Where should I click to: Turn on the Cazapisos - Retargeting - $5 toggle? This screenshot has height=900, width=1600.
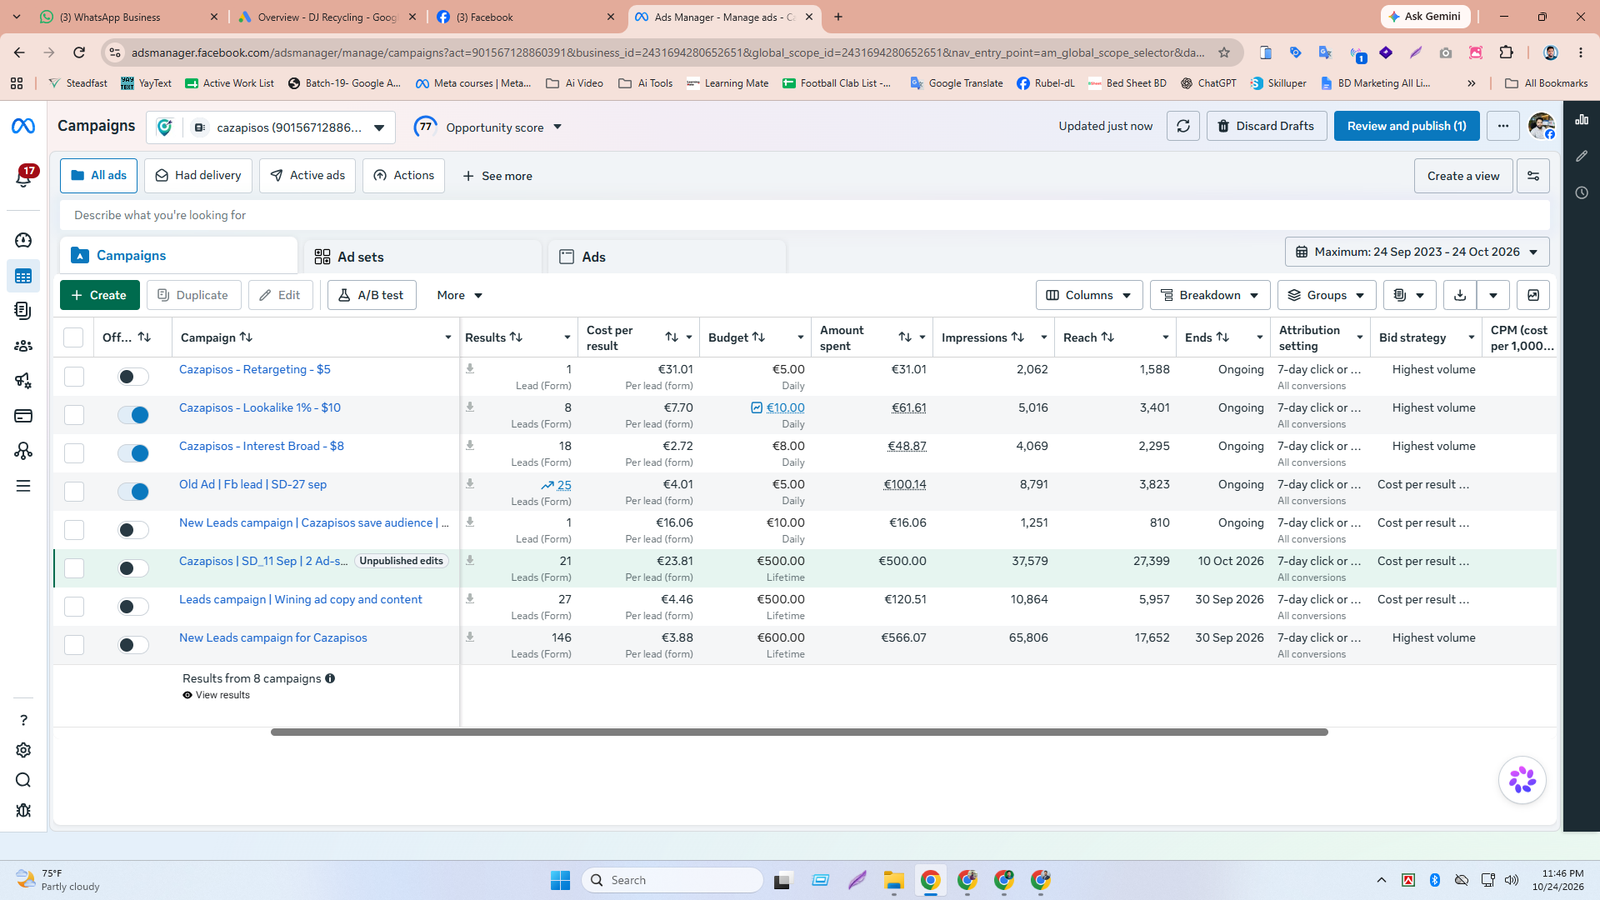(x=133, y=377)
